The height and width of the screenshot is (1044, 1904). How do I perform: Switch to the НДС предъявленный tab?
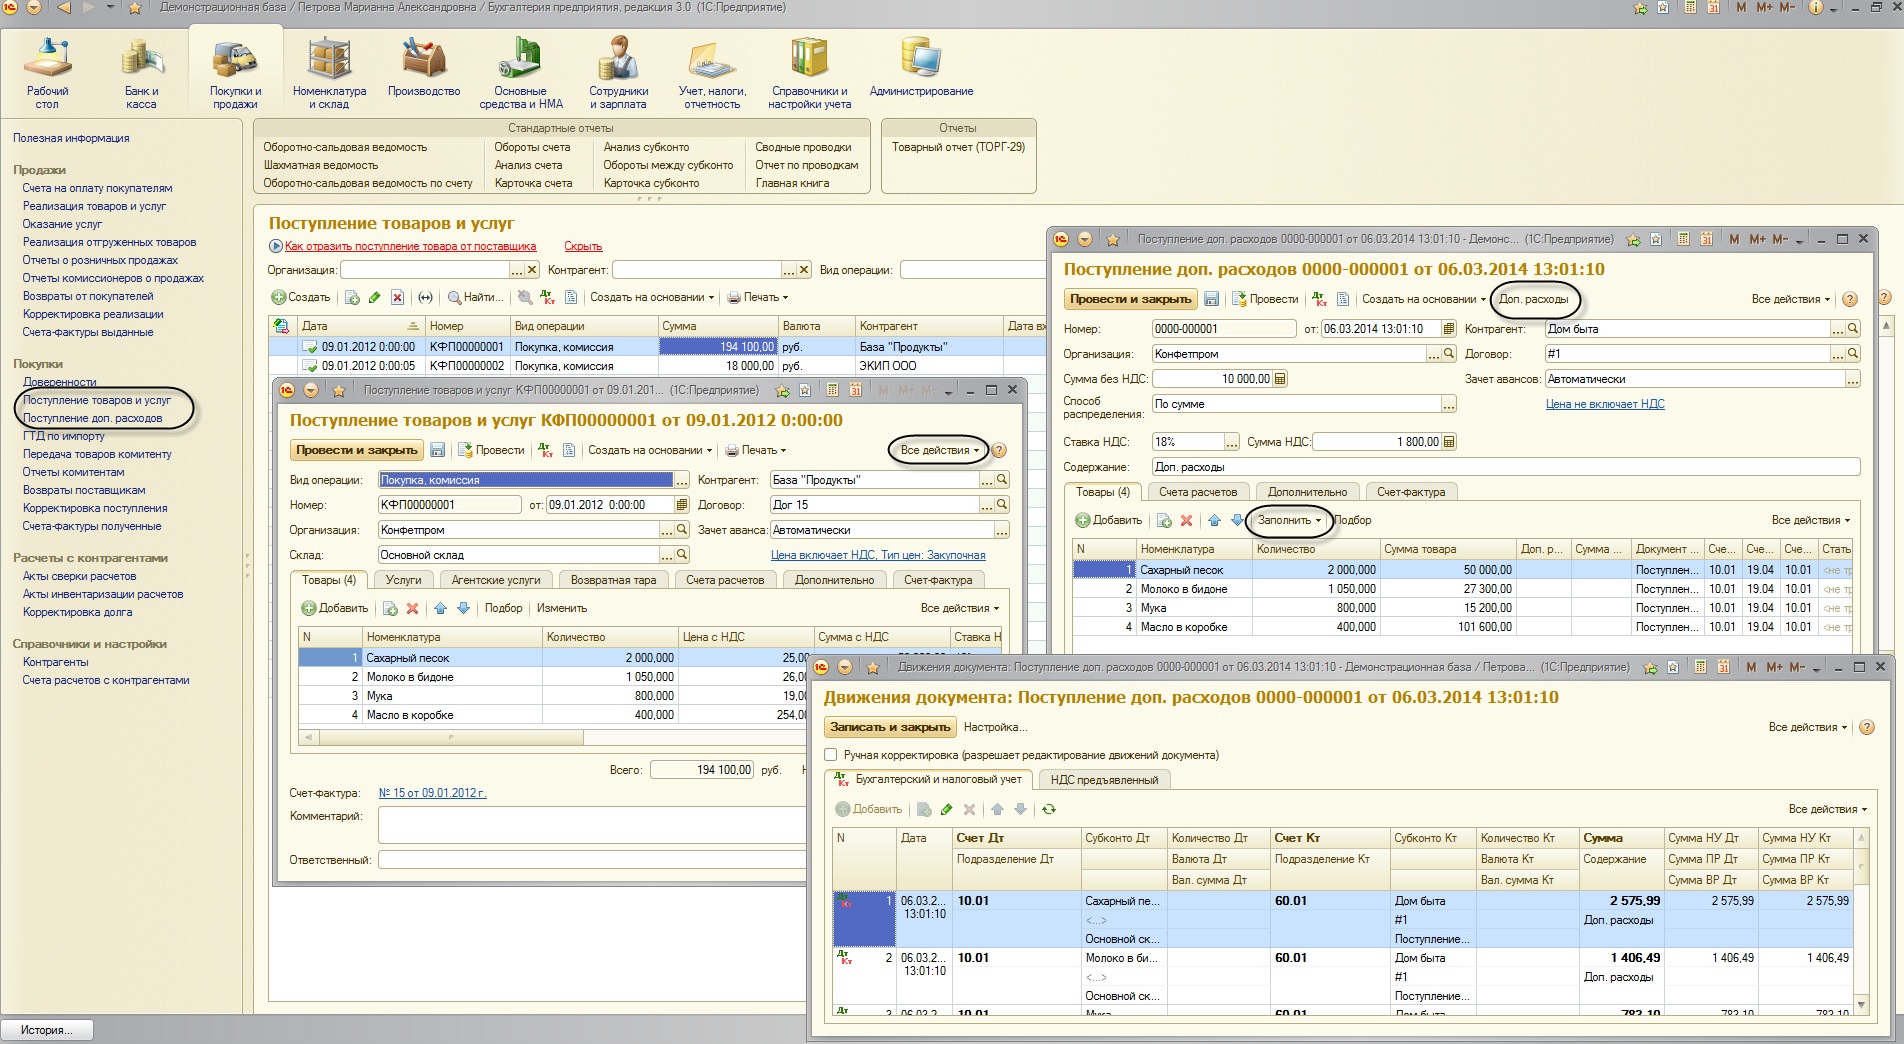[1104, 780]
